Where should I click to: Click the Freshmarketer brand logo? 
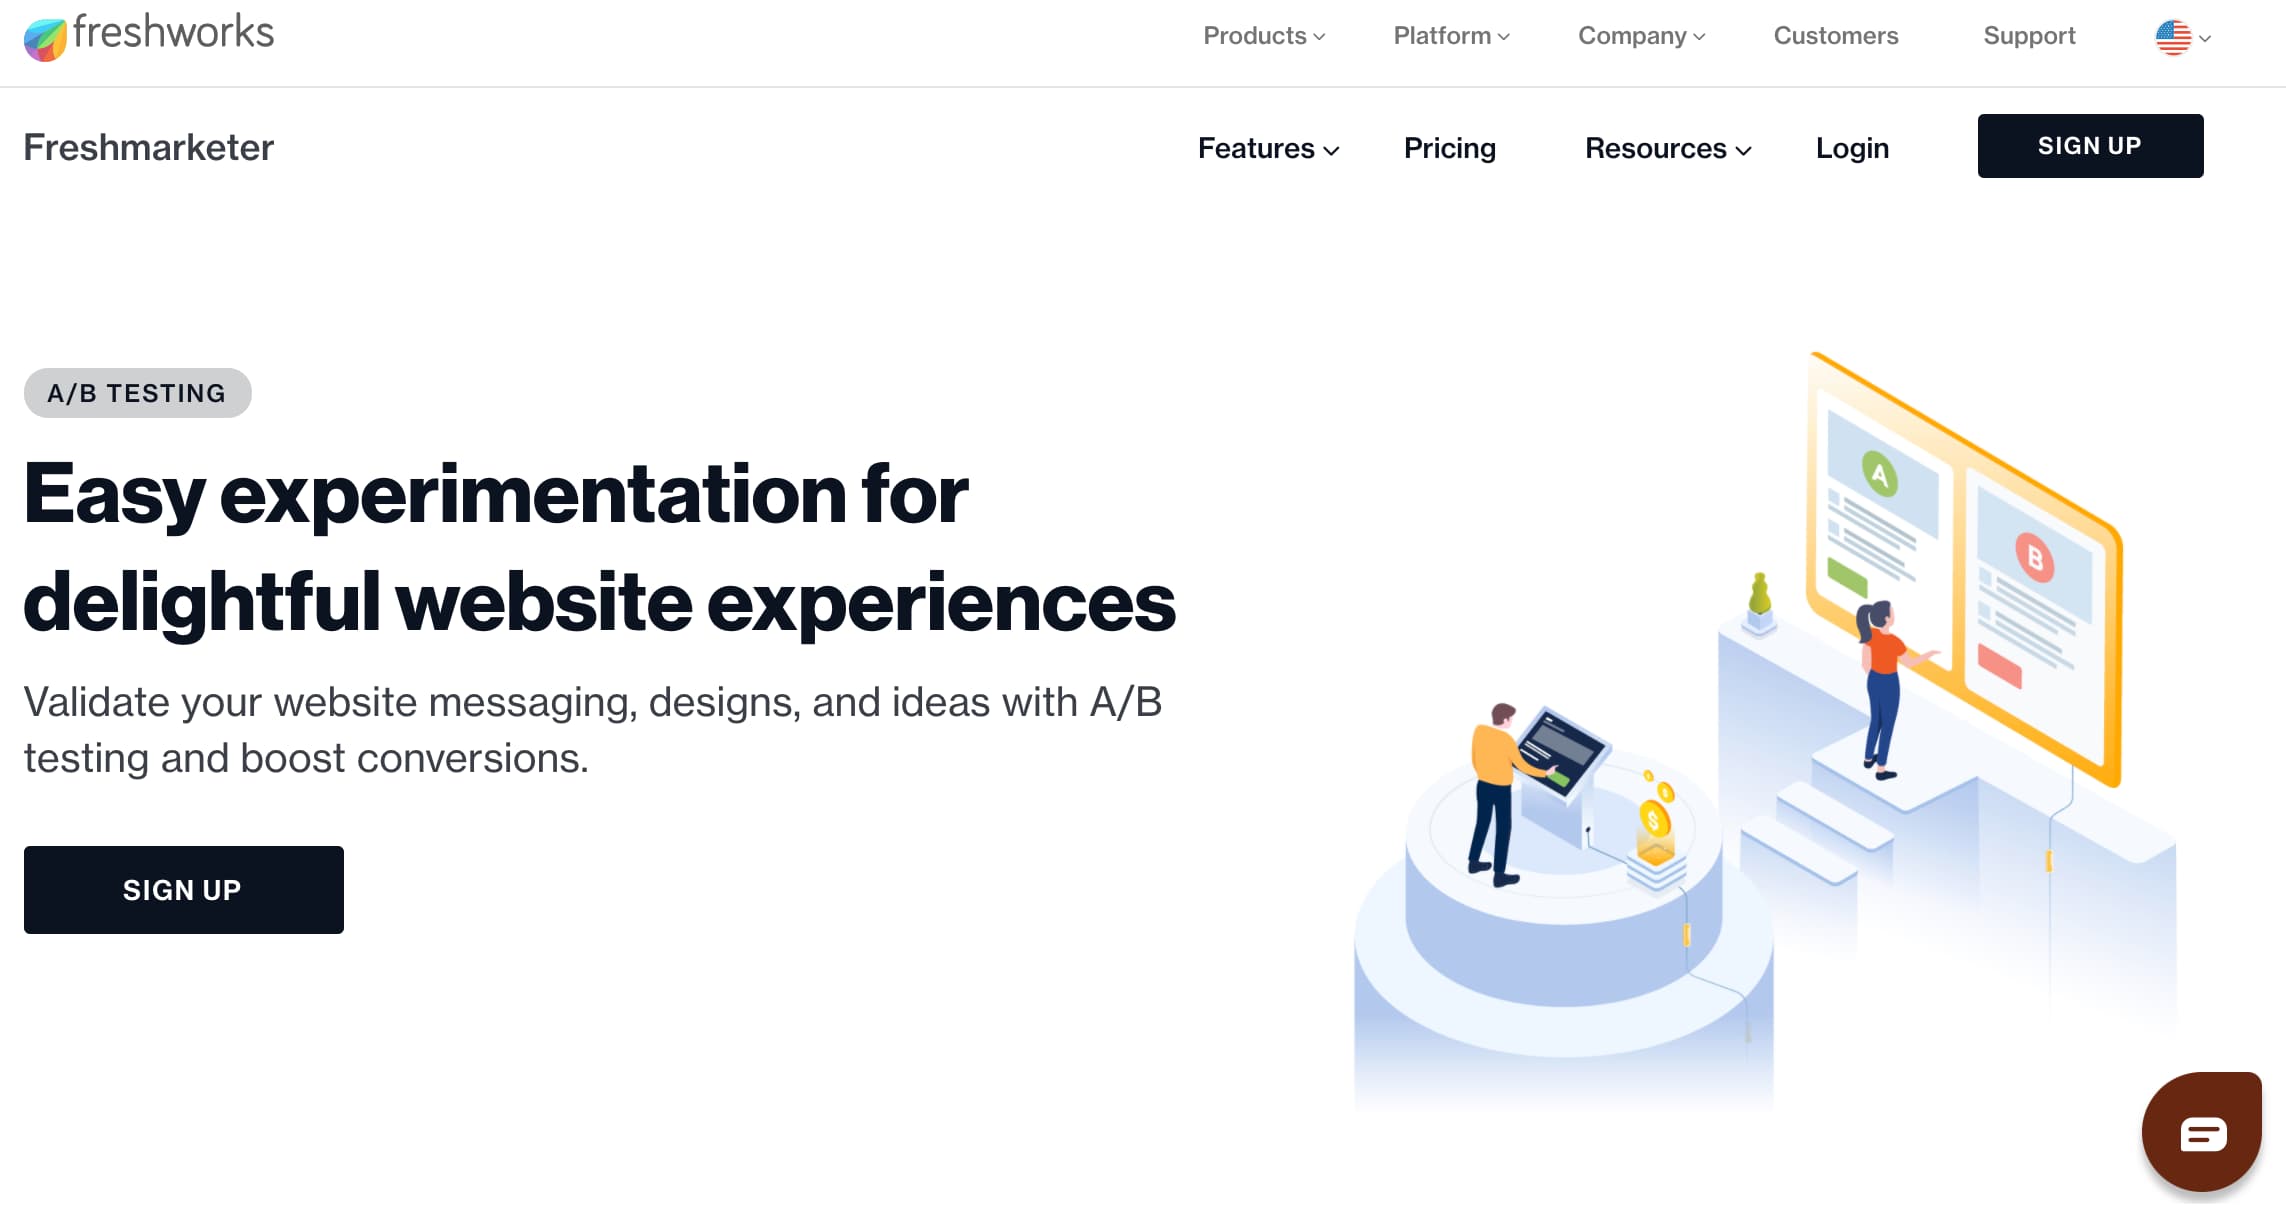point(147,147)
